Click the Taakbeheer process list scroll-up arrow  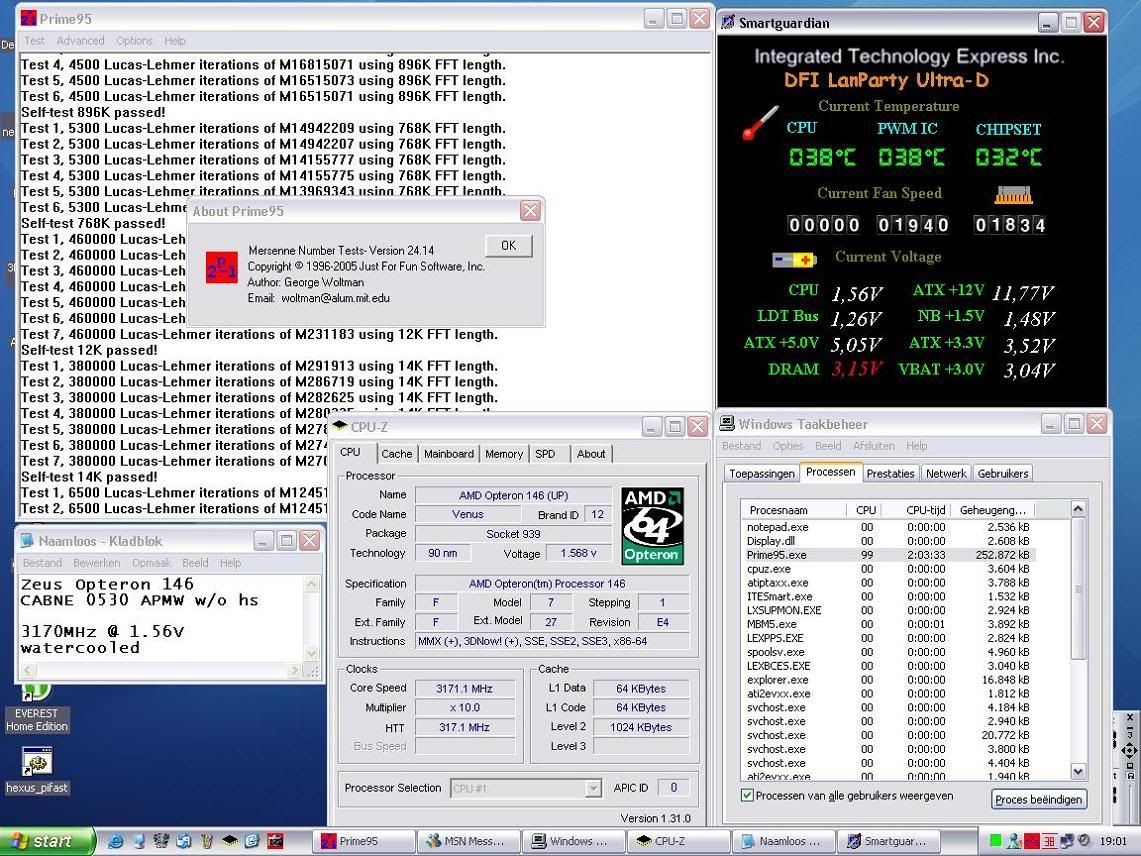click(x=1078, y=508)
